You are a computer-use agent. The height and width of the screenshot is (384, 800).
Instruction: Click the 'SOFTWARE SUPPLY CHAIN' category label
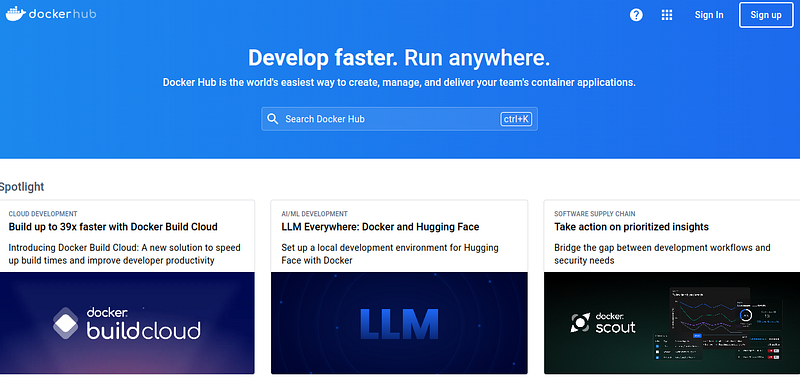click(x=594, y=214)
